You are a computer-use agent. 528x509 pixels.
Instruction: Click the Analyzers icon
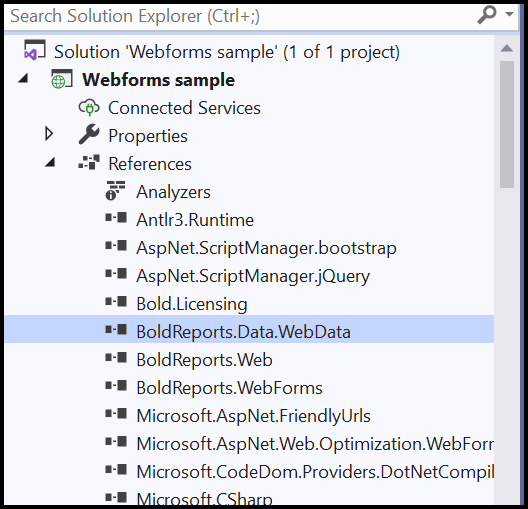[x=116, y=191]
